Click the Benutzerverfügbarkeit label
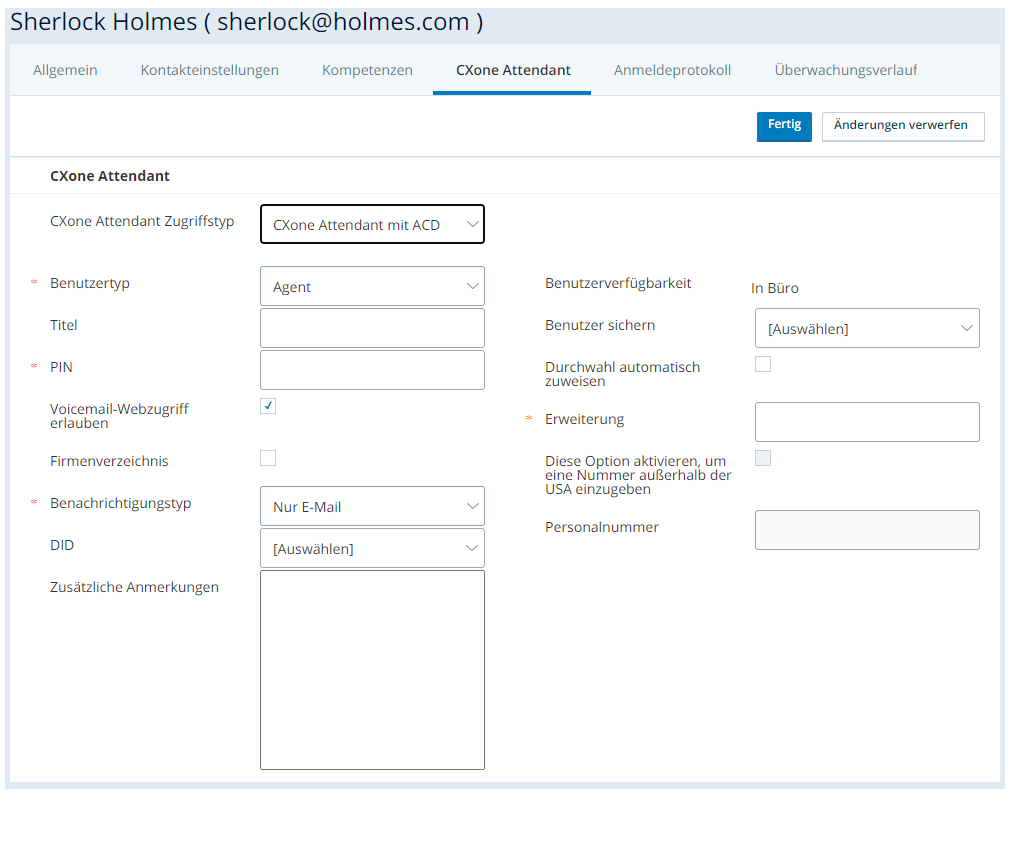The image size is (1012, 854). pos(618,283)
